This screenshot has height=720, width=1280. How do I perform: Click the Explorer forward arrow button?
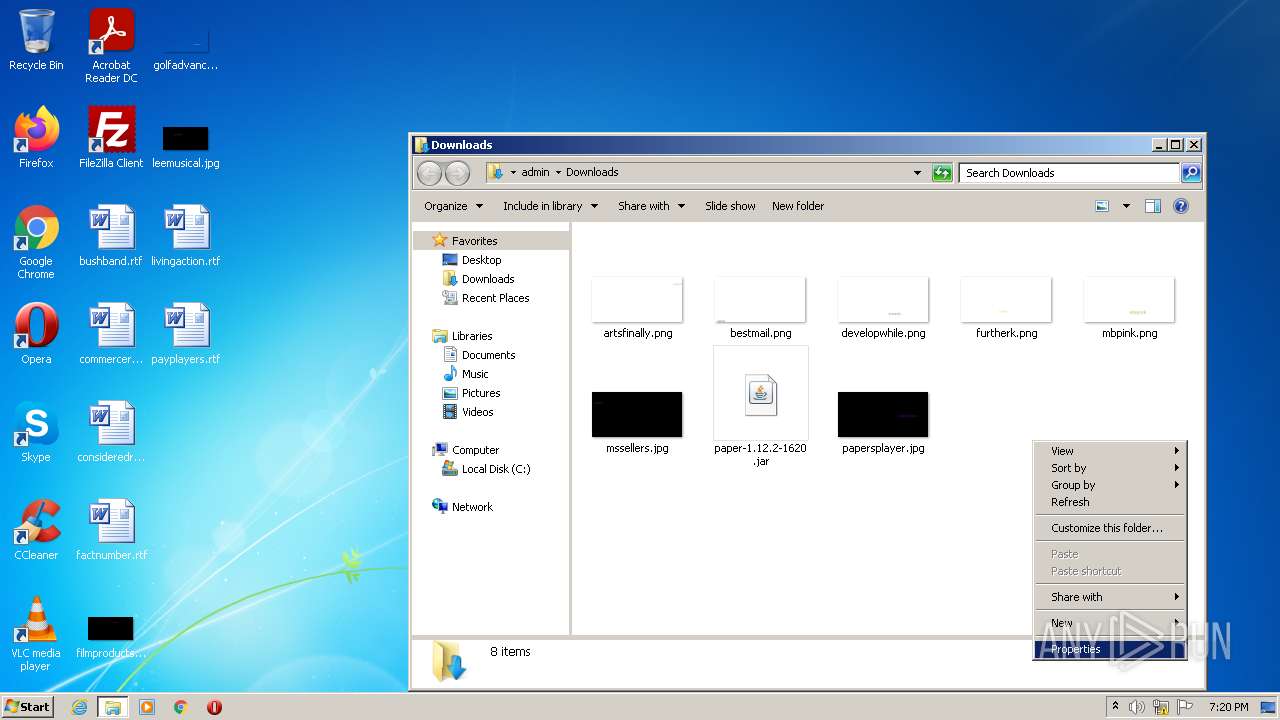(x=457, y=173)
